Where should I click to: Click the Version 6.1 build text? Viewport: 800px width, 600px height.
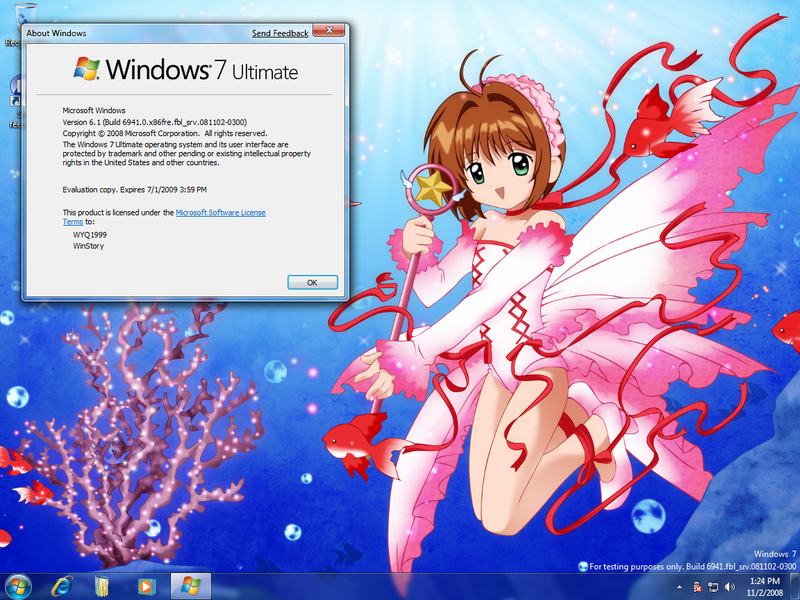[155, 122]
